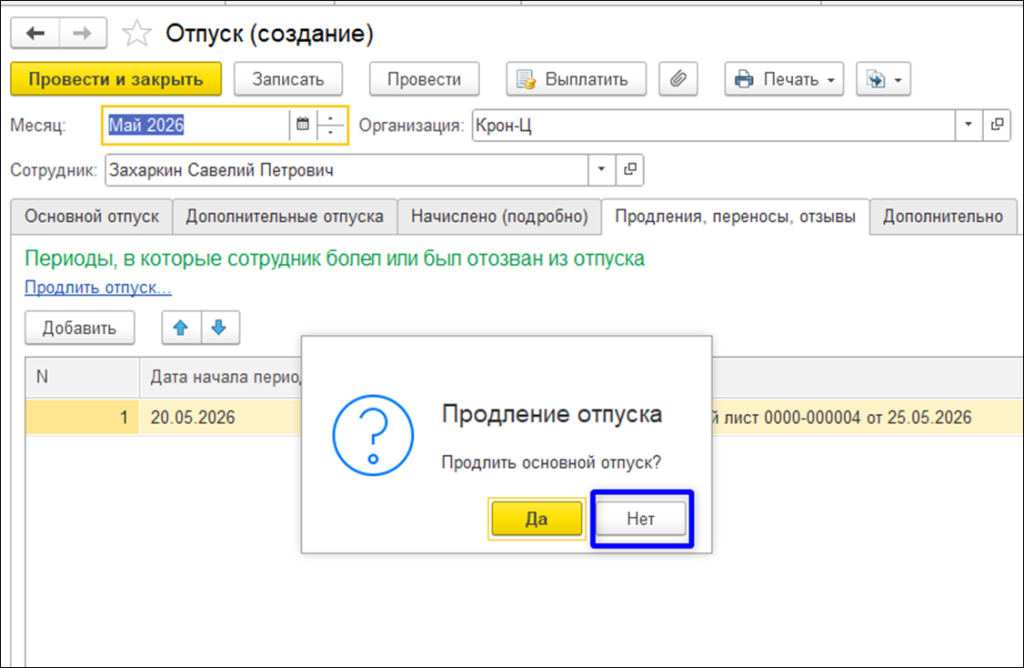Switch to 'Дополнительно' tab

(x=943, y=217)
